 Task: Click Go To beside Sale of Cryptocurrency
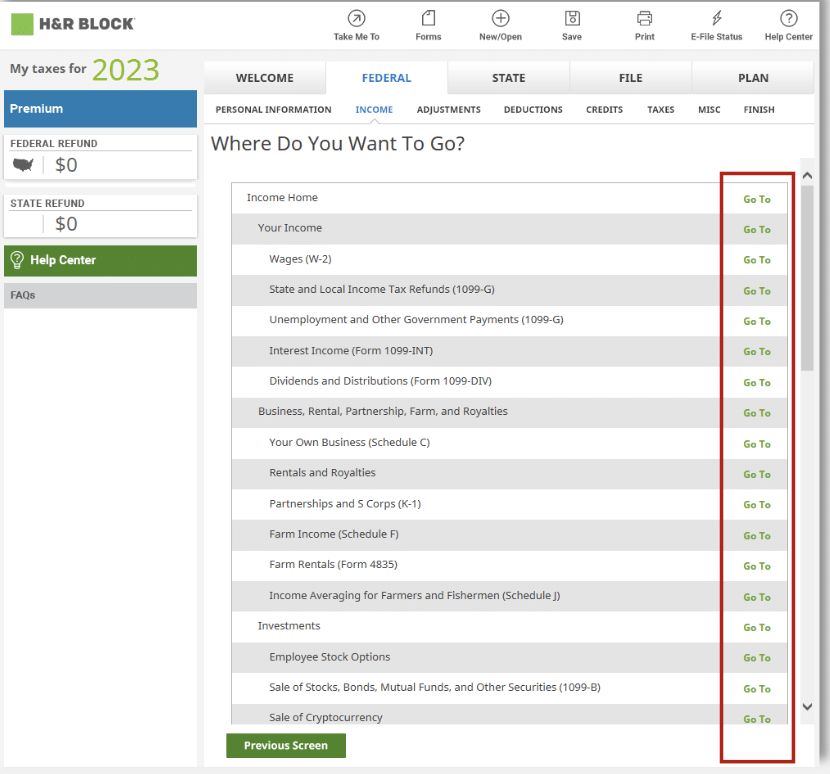click(756, 719)
